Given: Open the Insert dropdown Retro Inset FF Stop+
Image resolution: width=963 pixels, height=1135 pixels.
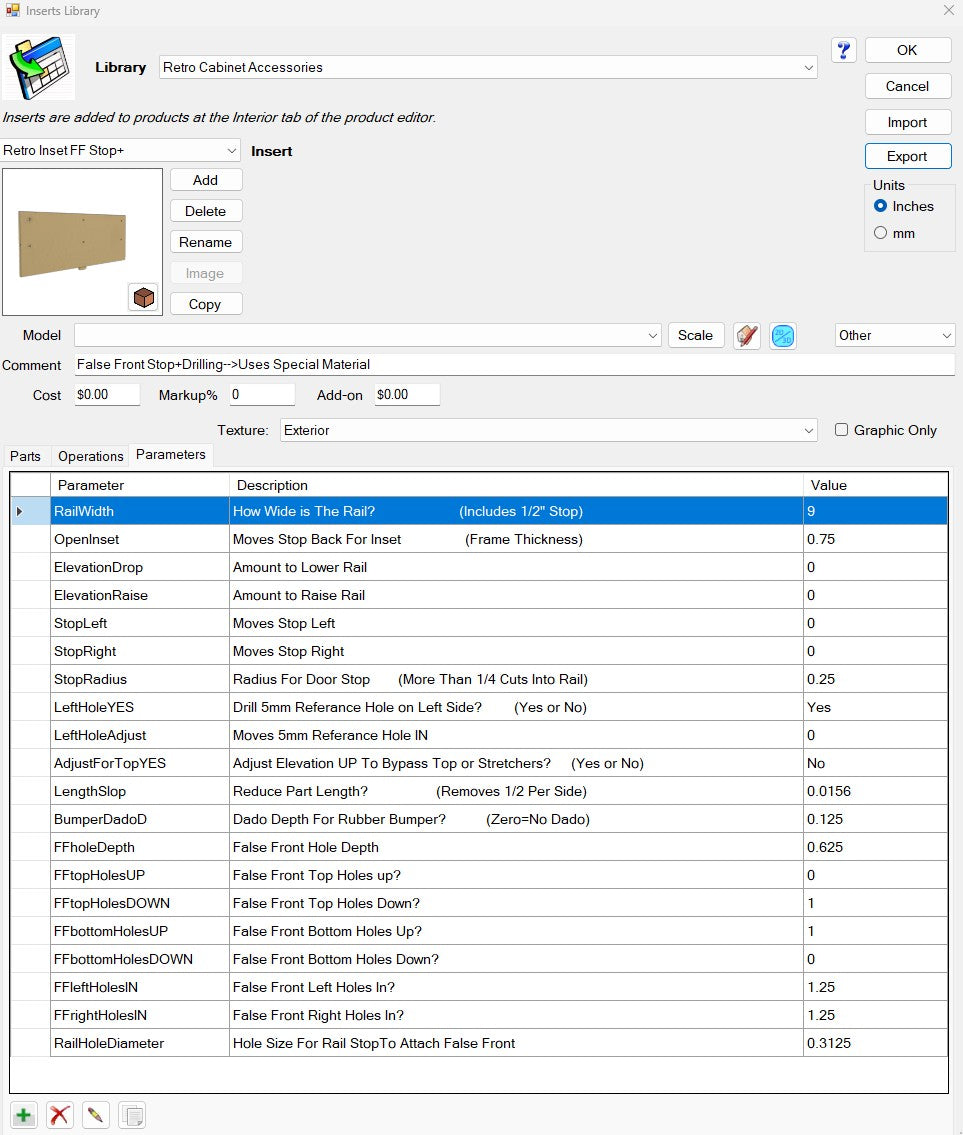Looking at the screenshot, I should tap(231, 151).
